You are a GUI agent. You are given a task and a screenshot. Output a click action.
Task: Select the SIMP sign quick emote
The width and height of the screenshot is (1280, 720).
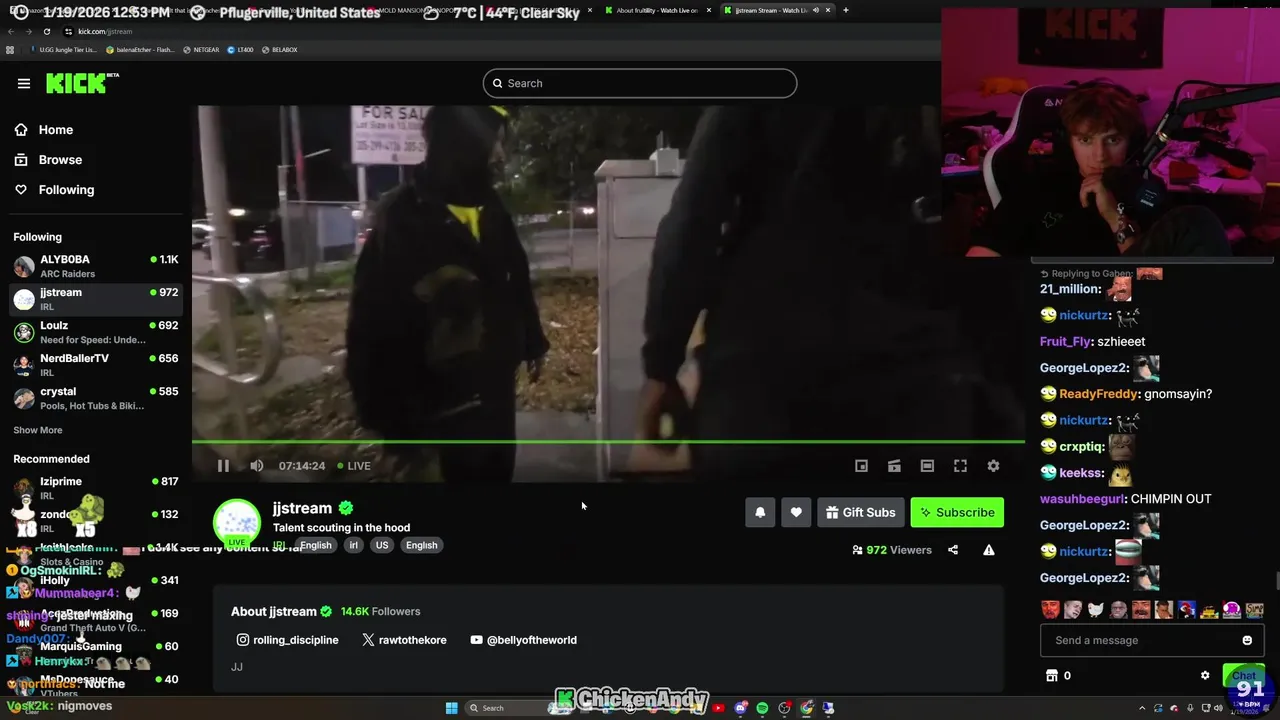[x=1254, y=609]
